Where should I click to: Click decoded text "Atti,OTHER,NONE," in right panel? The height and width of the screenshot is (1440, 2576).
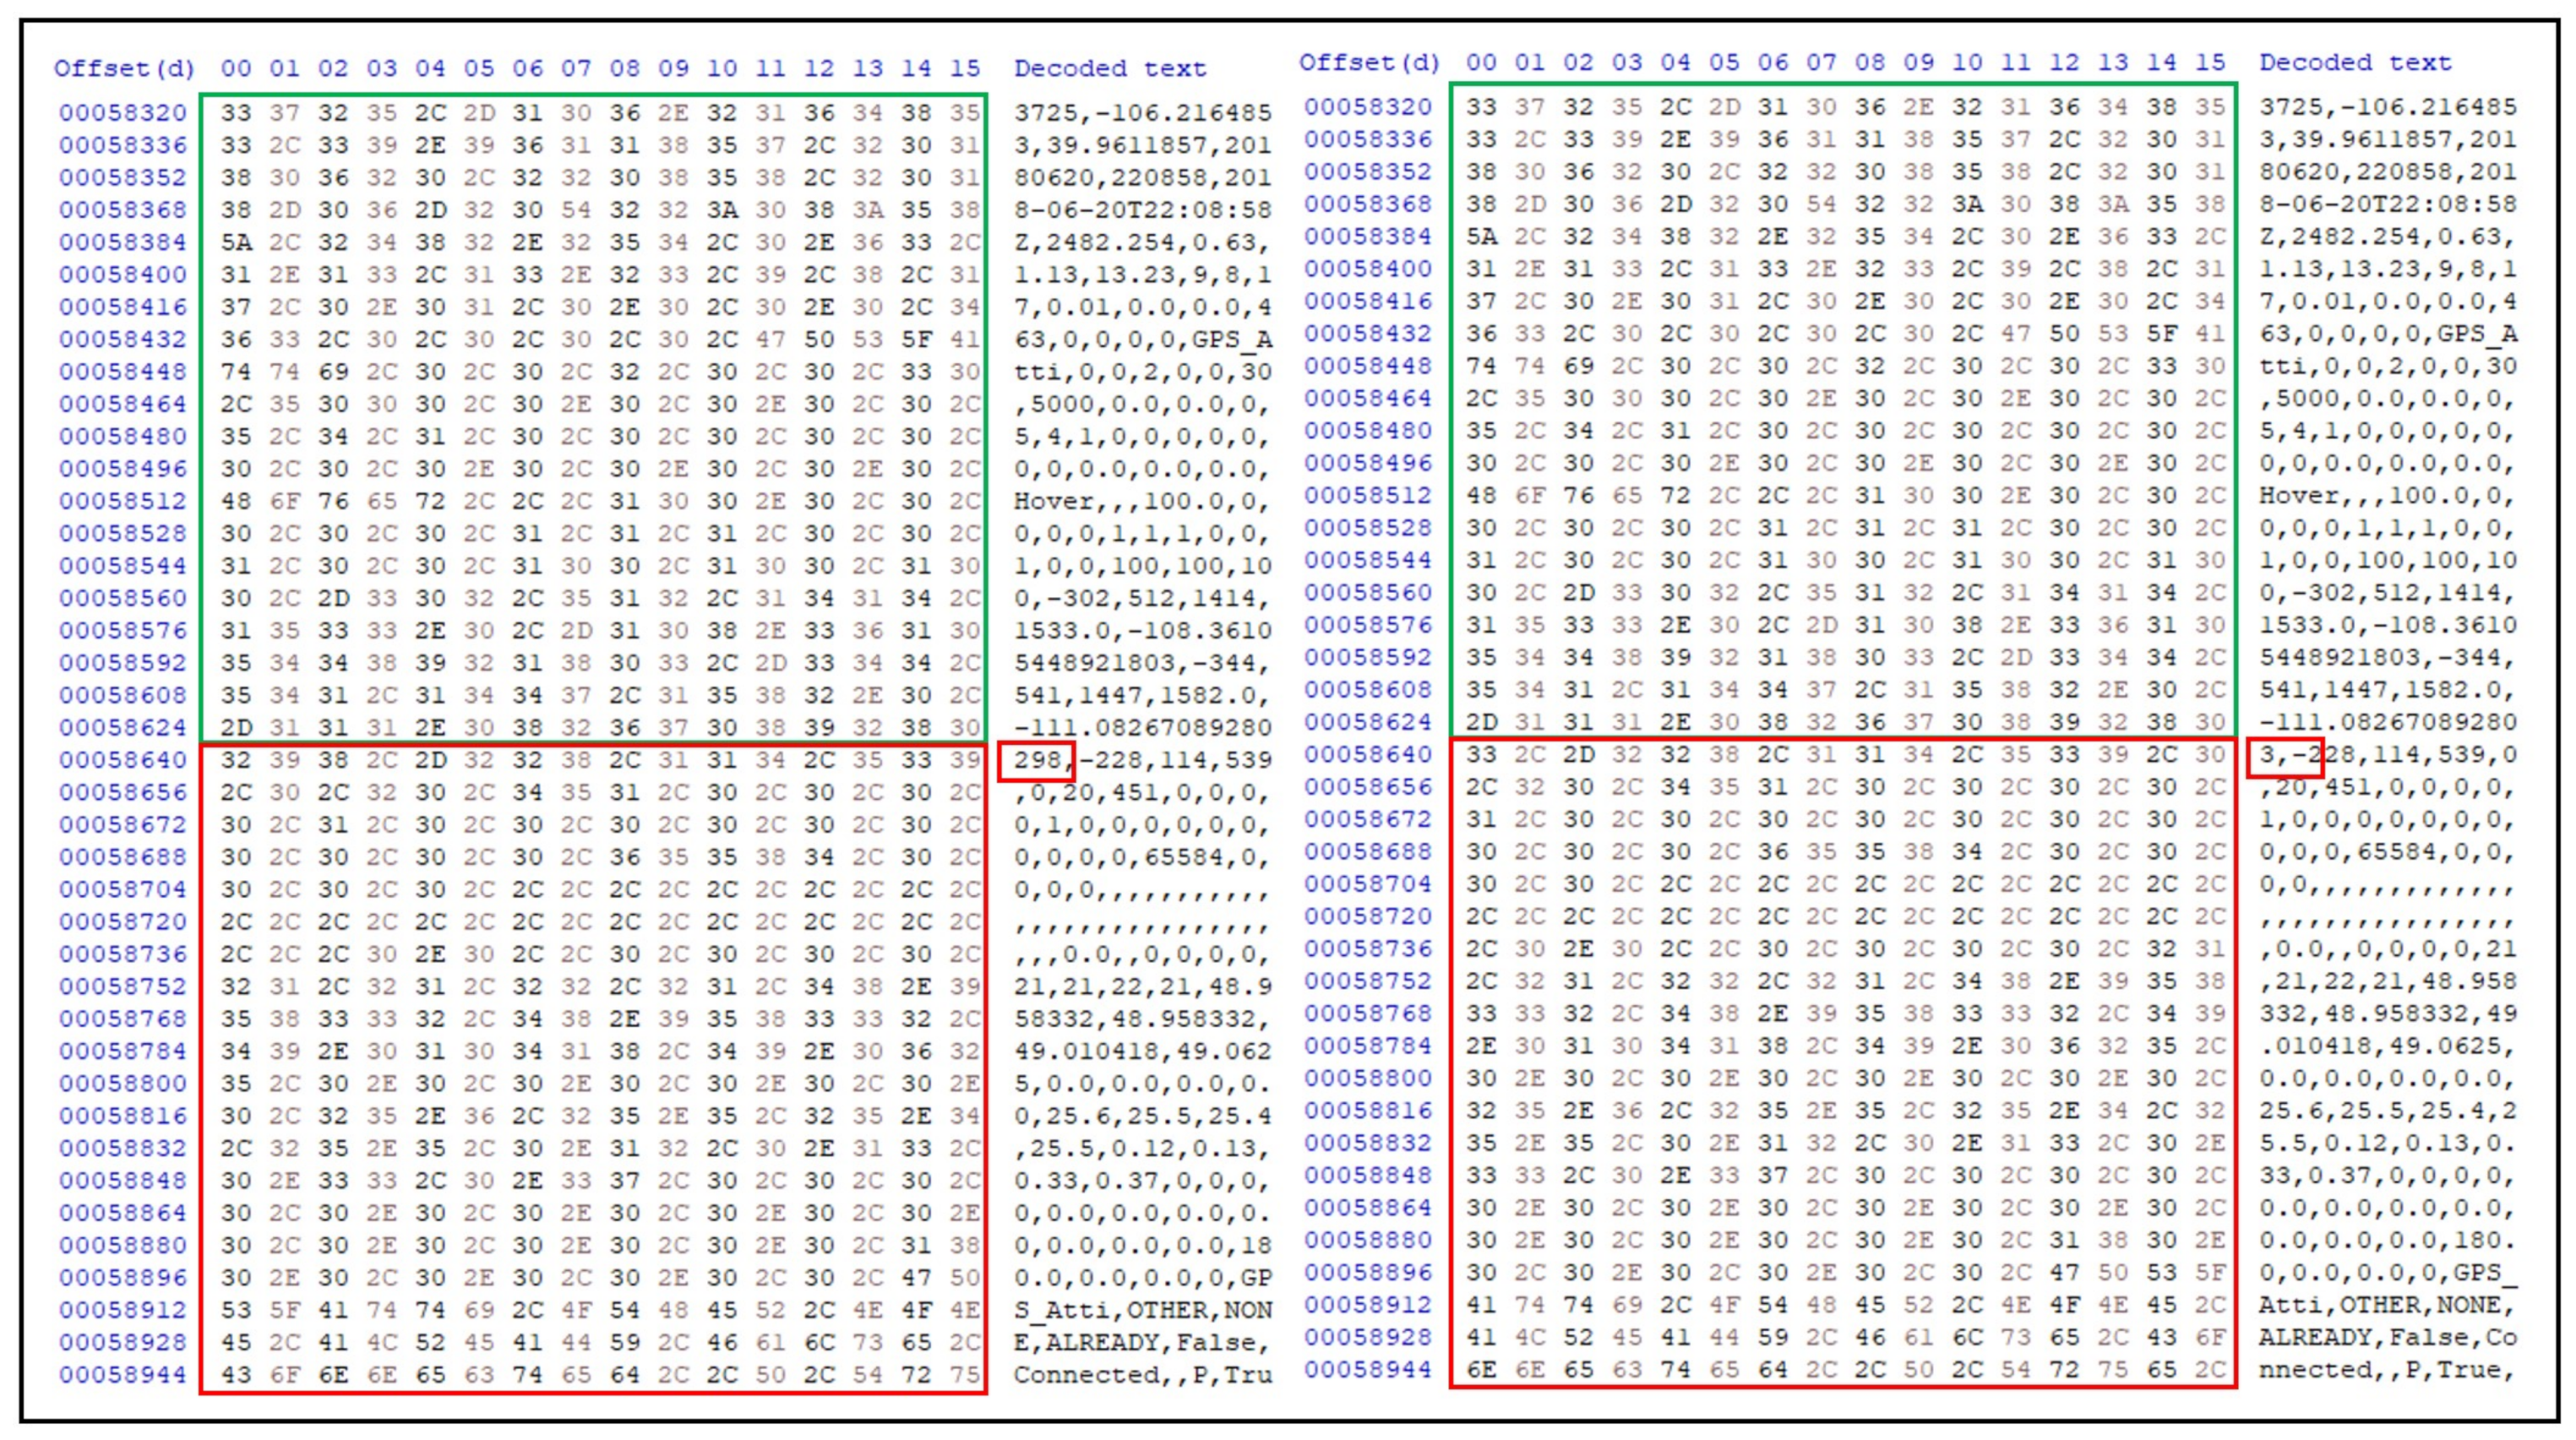(x=2387, y=1305)
